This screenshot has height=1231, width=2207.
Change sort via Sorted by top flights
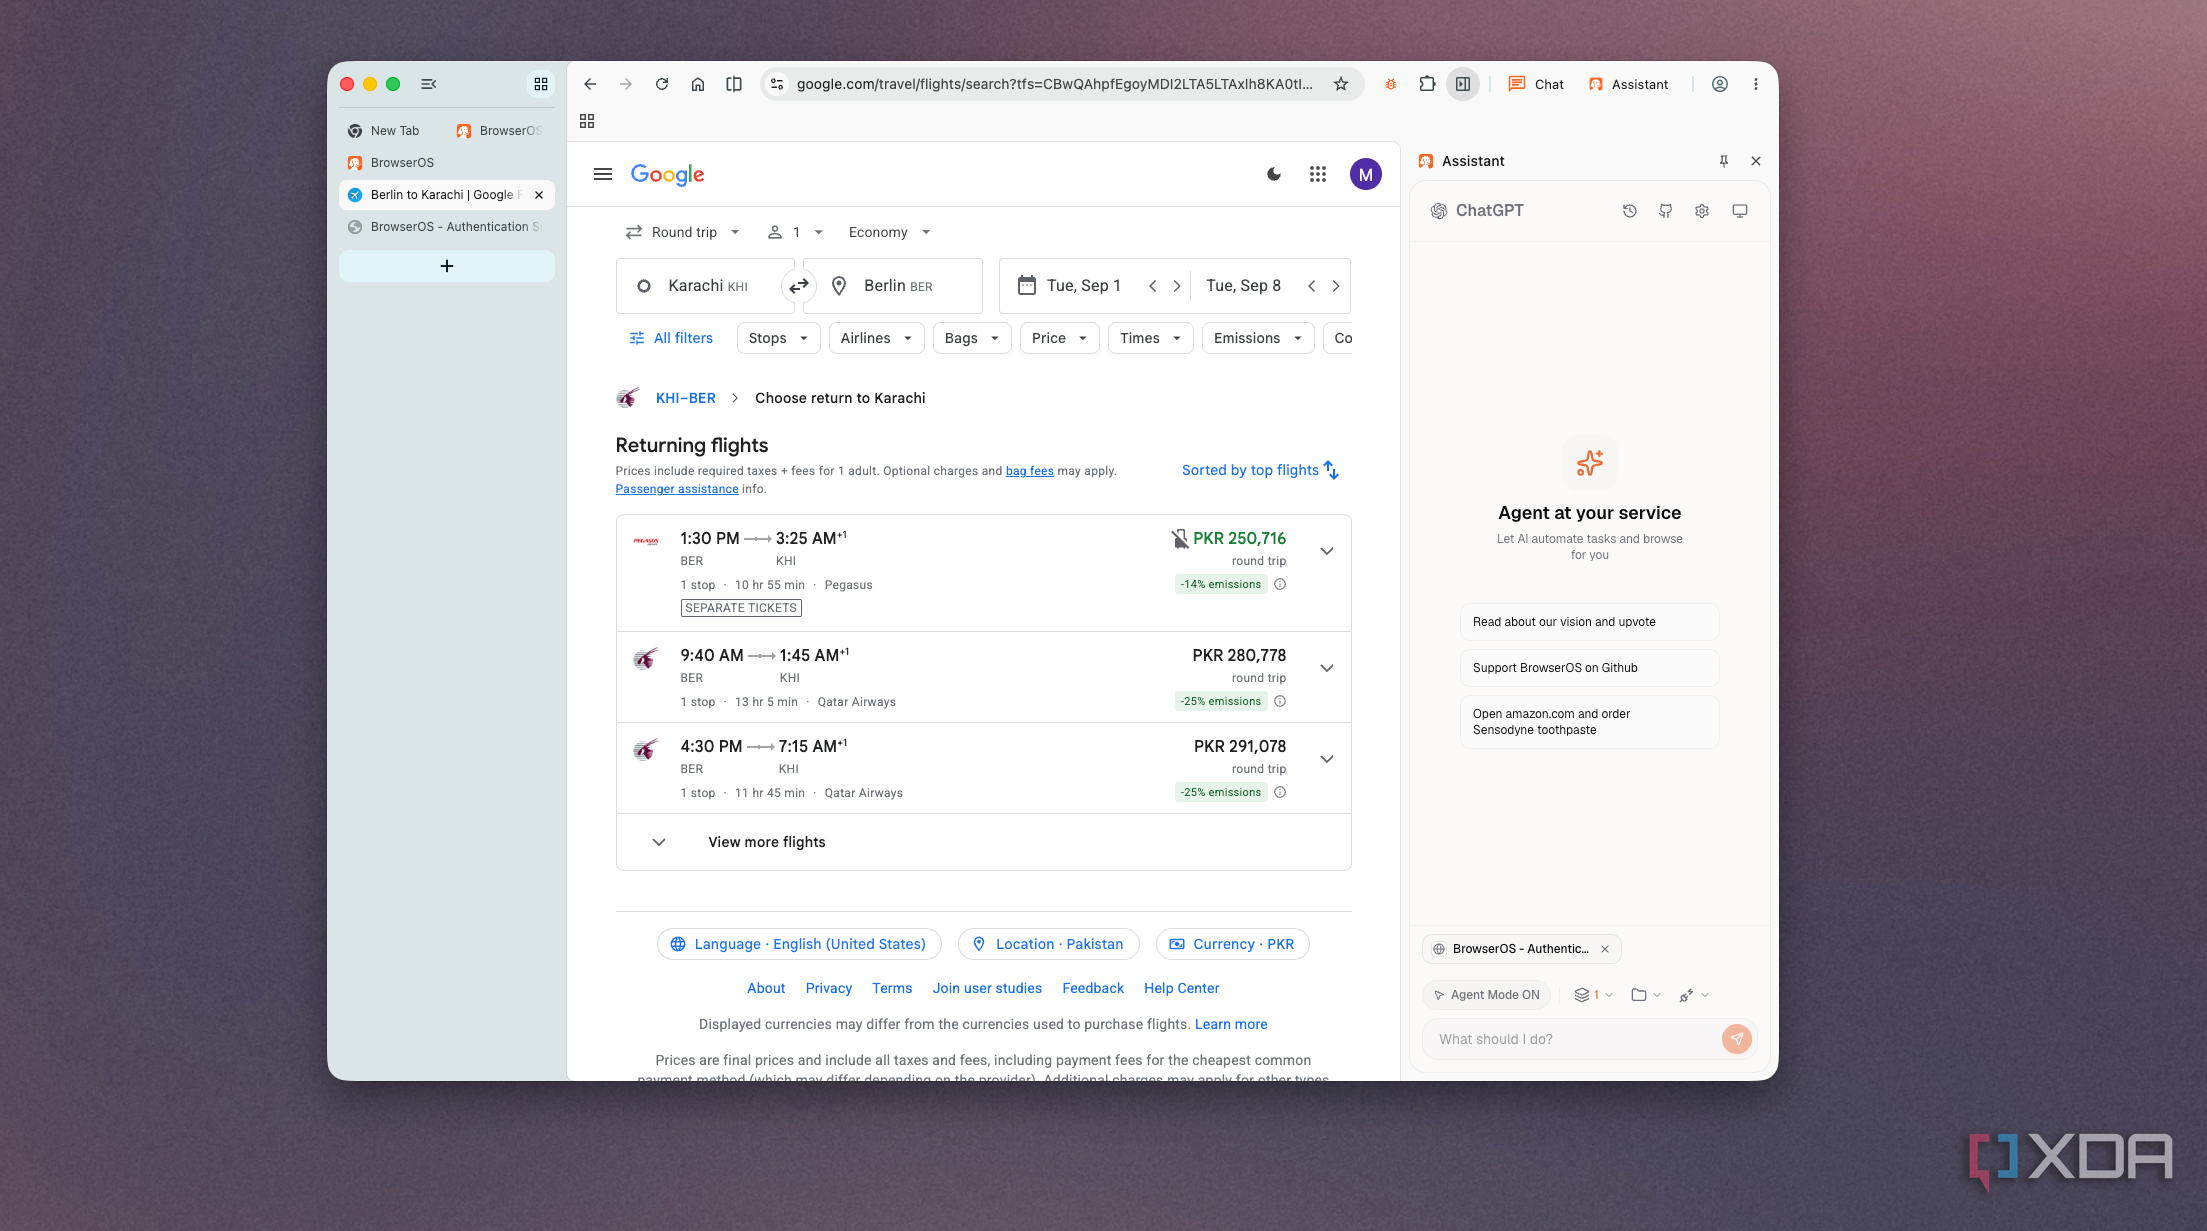tap(1260, 470)
